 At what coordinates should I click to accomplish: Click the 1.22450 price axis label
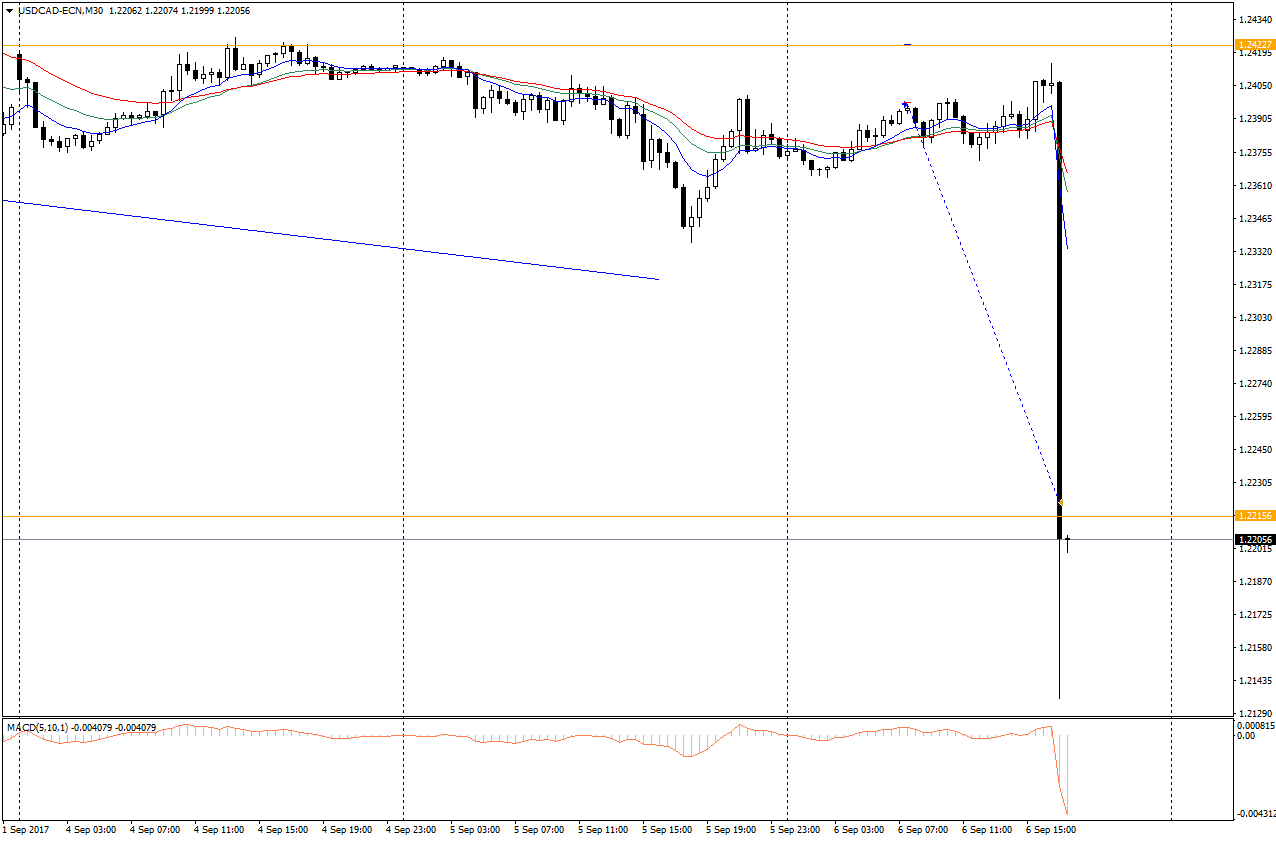pos(1255,449)
